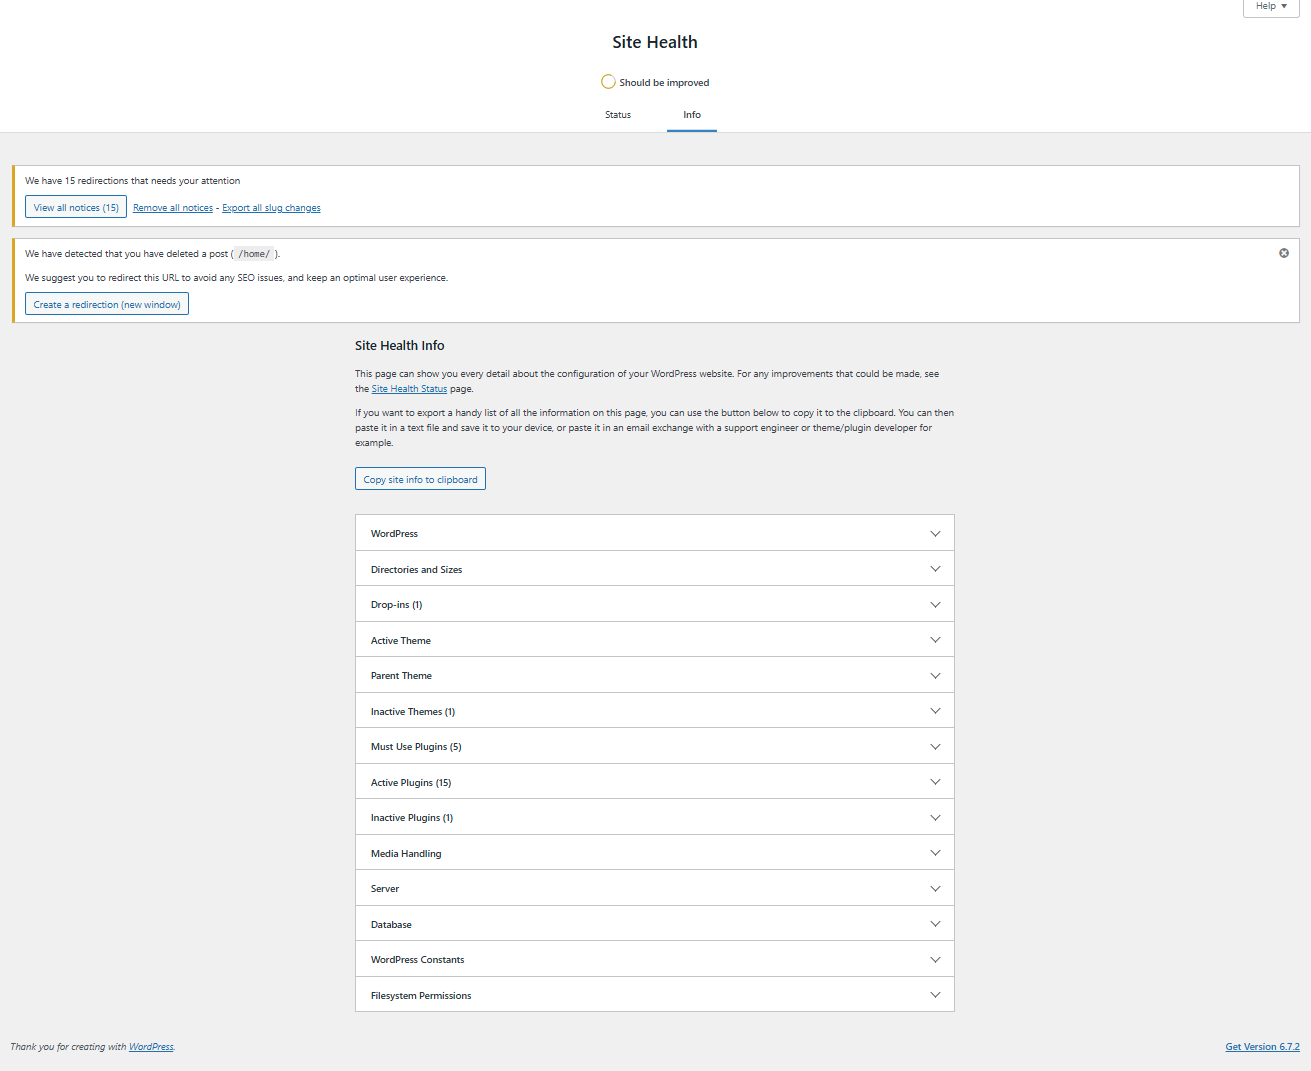Click the Site Health Info heading
Viewport: 1311px width, 1071px height.
coord(399,345)
